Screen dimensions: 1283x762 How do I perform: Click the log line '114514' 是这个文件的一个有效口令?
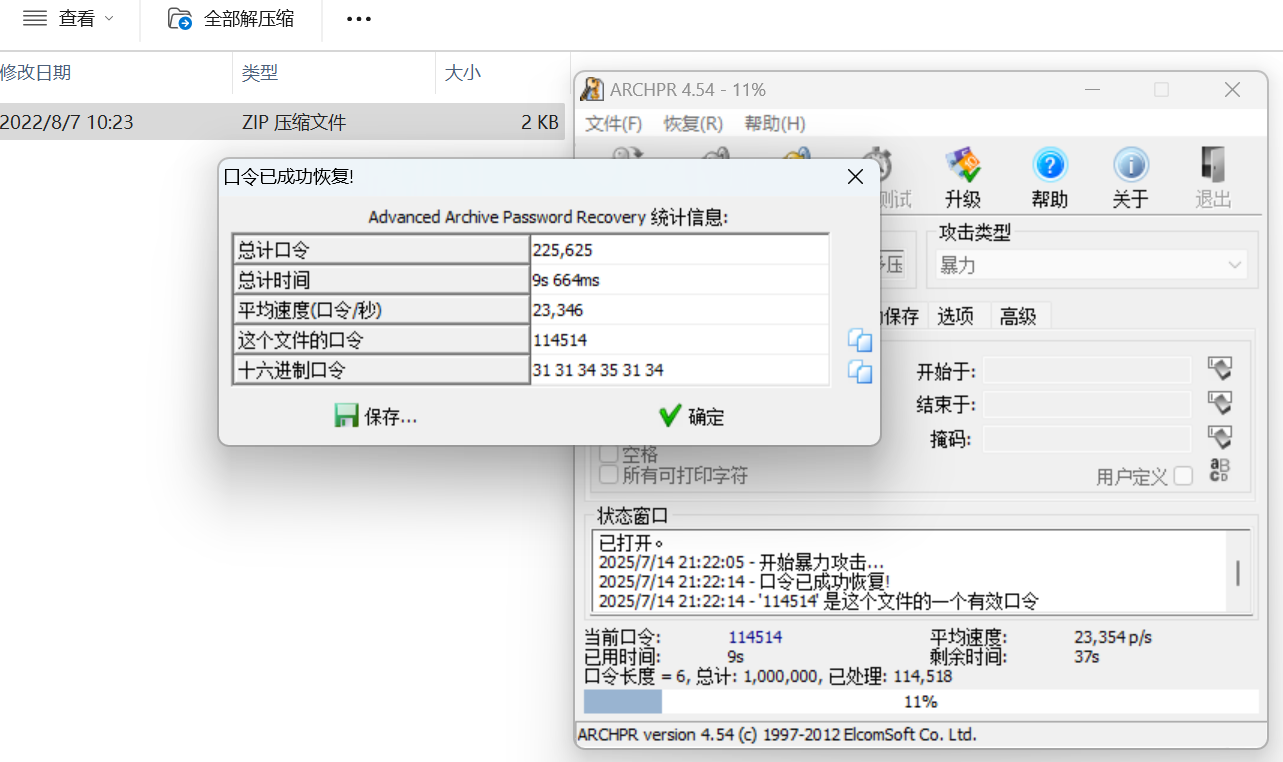pos(818,601)
